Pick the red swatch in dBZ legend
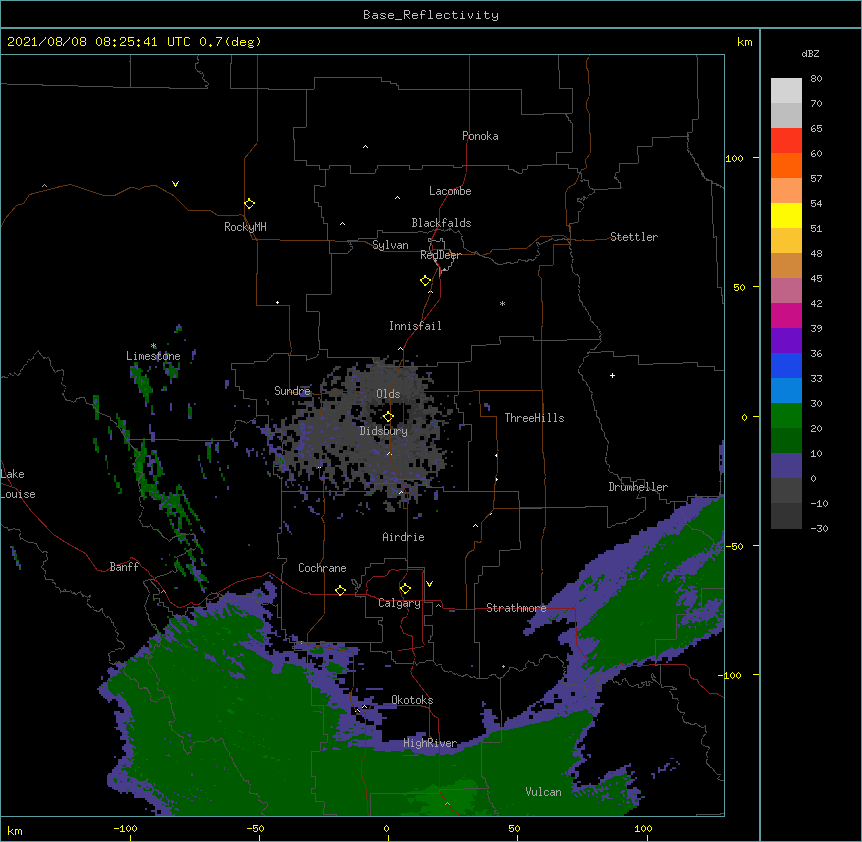 [786, 140]
